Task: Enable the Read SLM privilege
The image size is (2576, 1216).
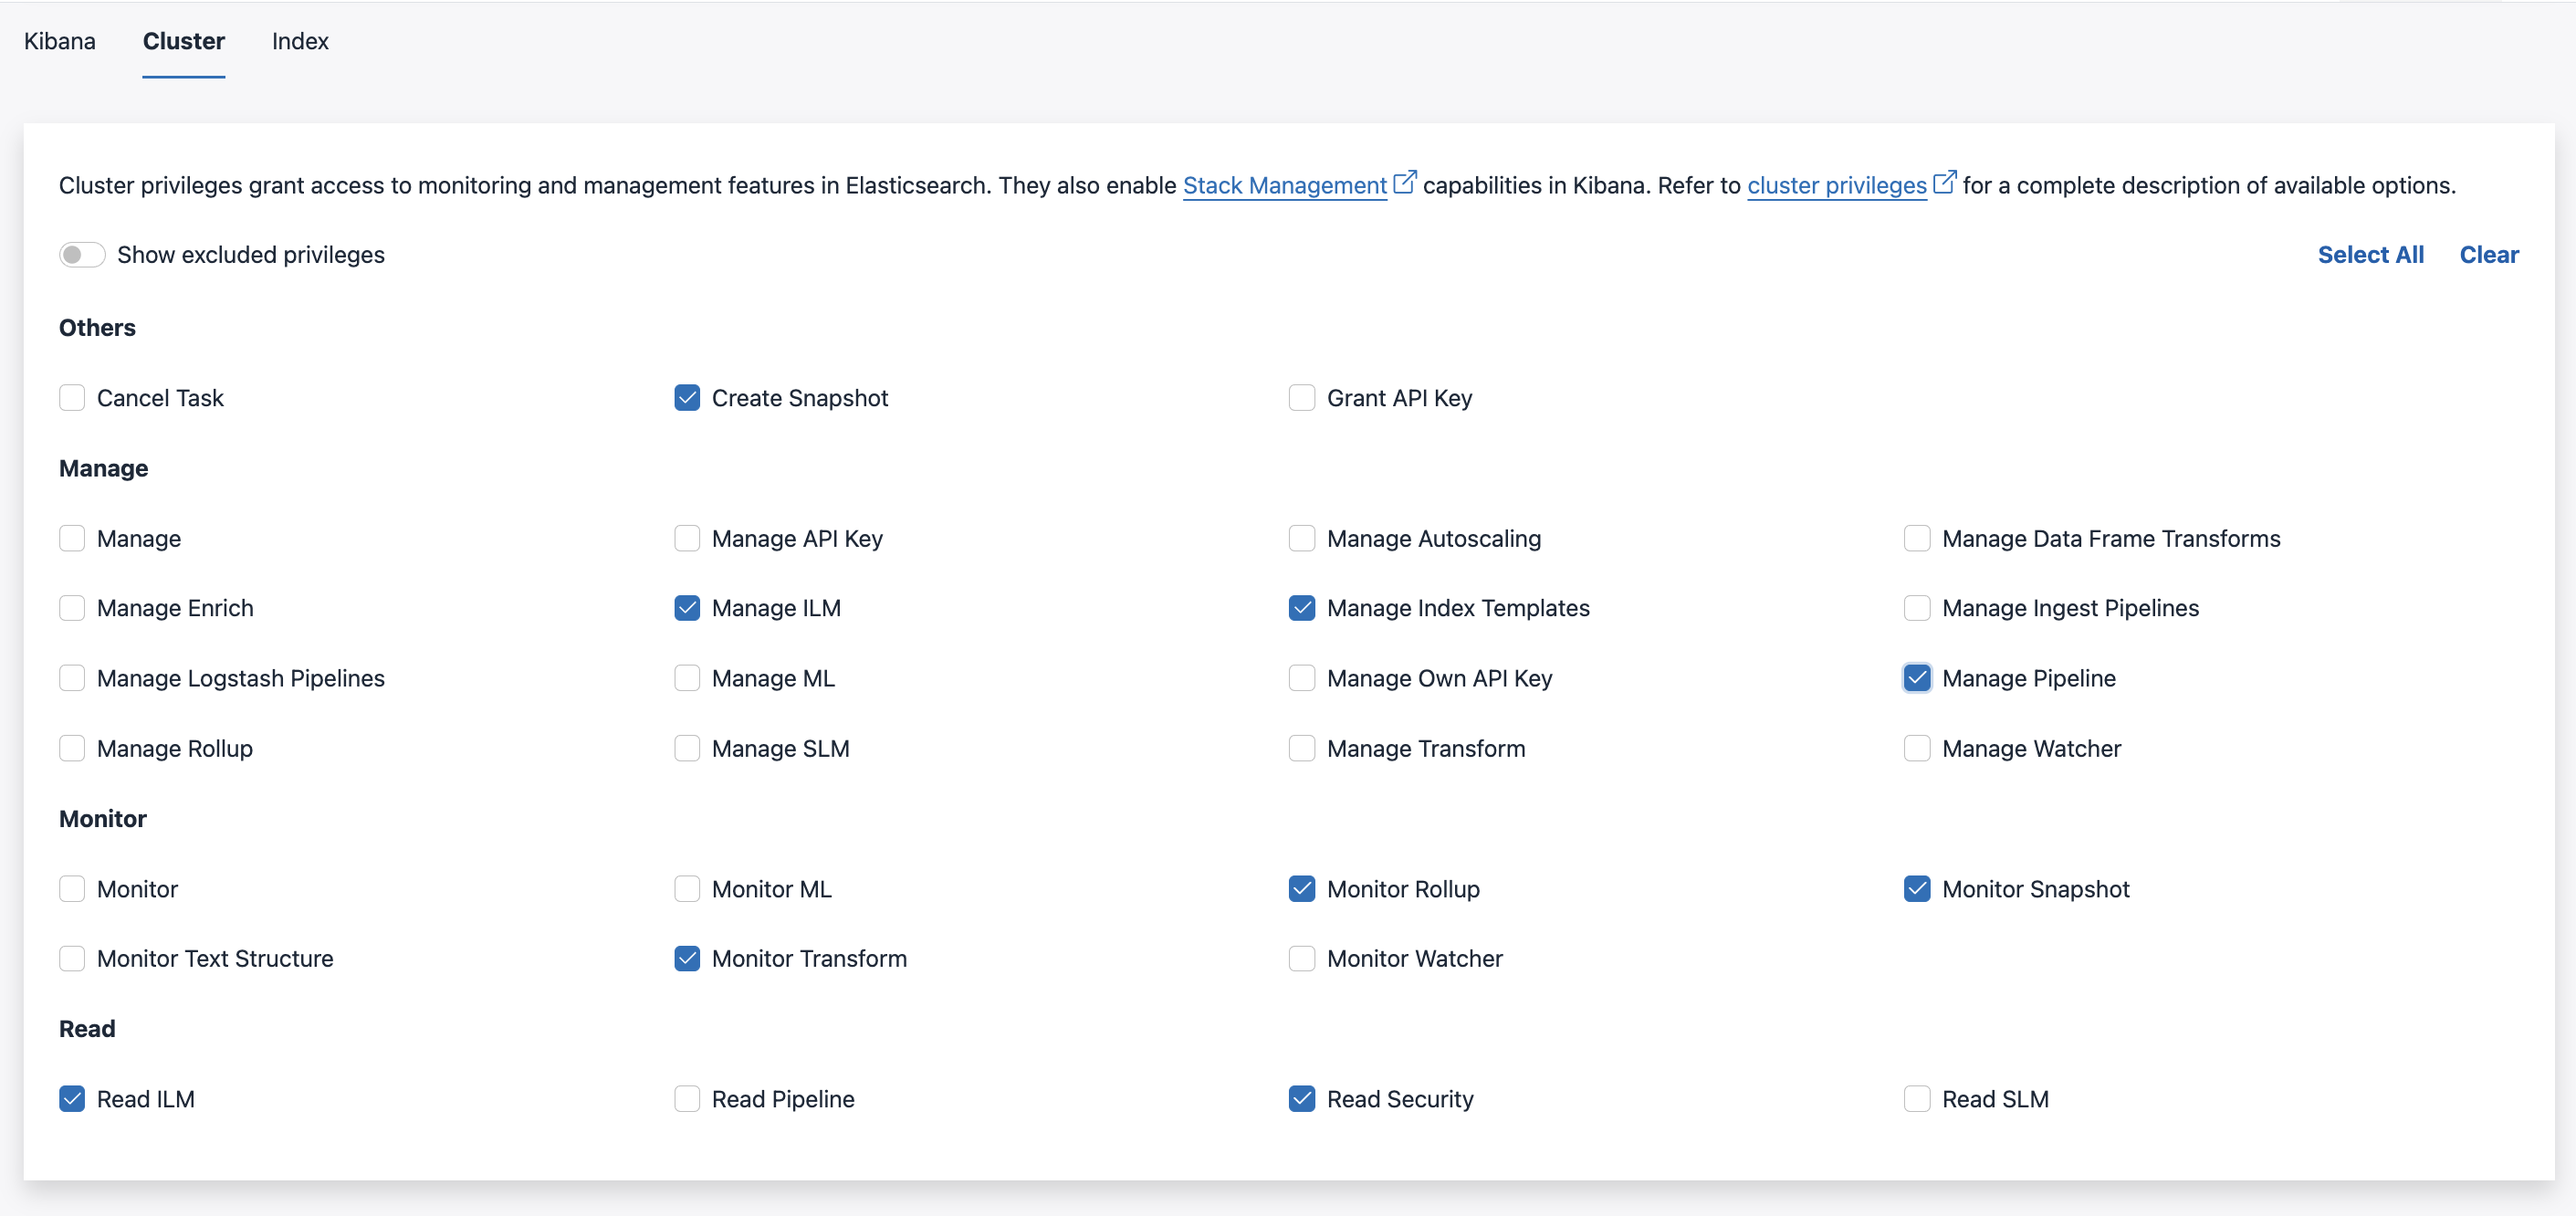Action: pos(1916,1098)
